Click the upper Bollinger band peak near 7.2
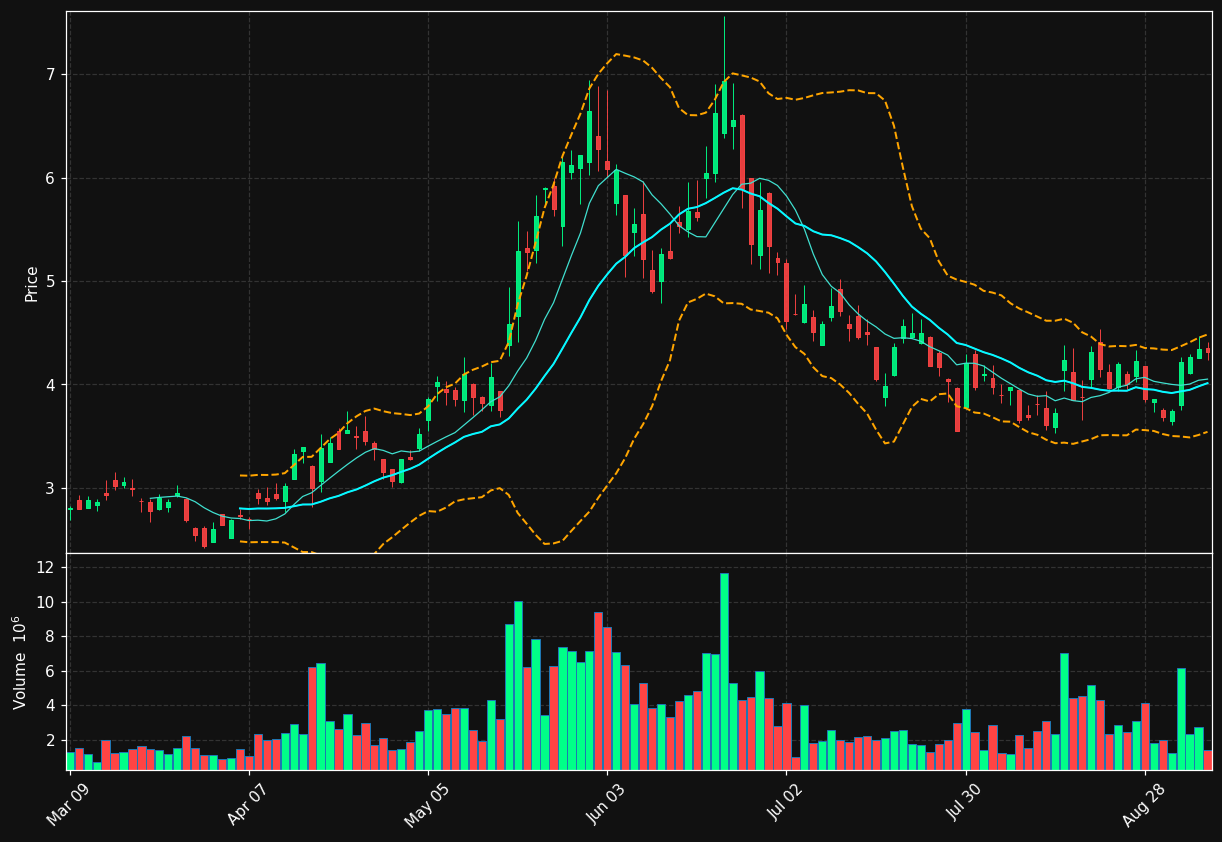Screen dimensions: 1222x842 tap(617, 54)
